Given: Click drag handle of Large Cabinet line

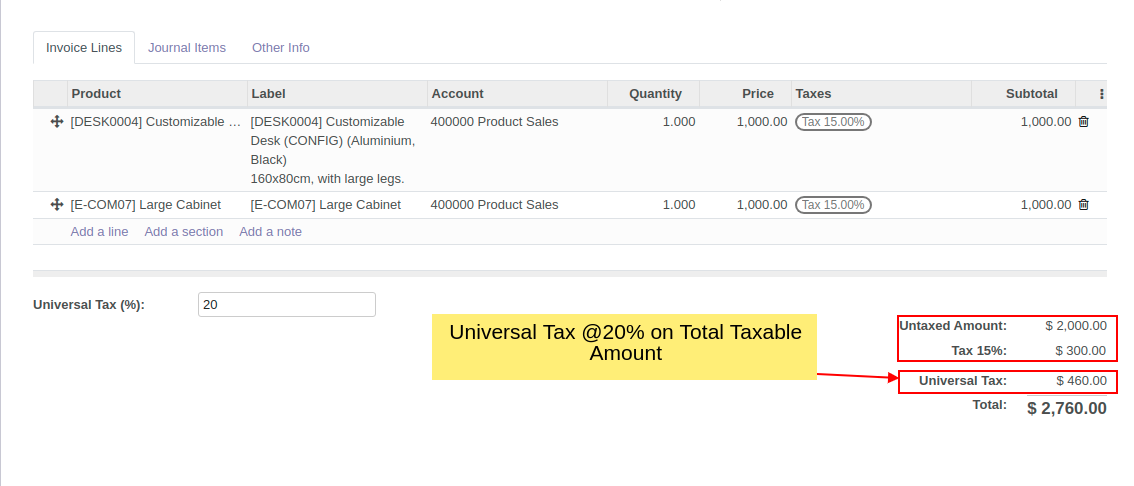Looking at the screenshot, I should click(57, 205).
